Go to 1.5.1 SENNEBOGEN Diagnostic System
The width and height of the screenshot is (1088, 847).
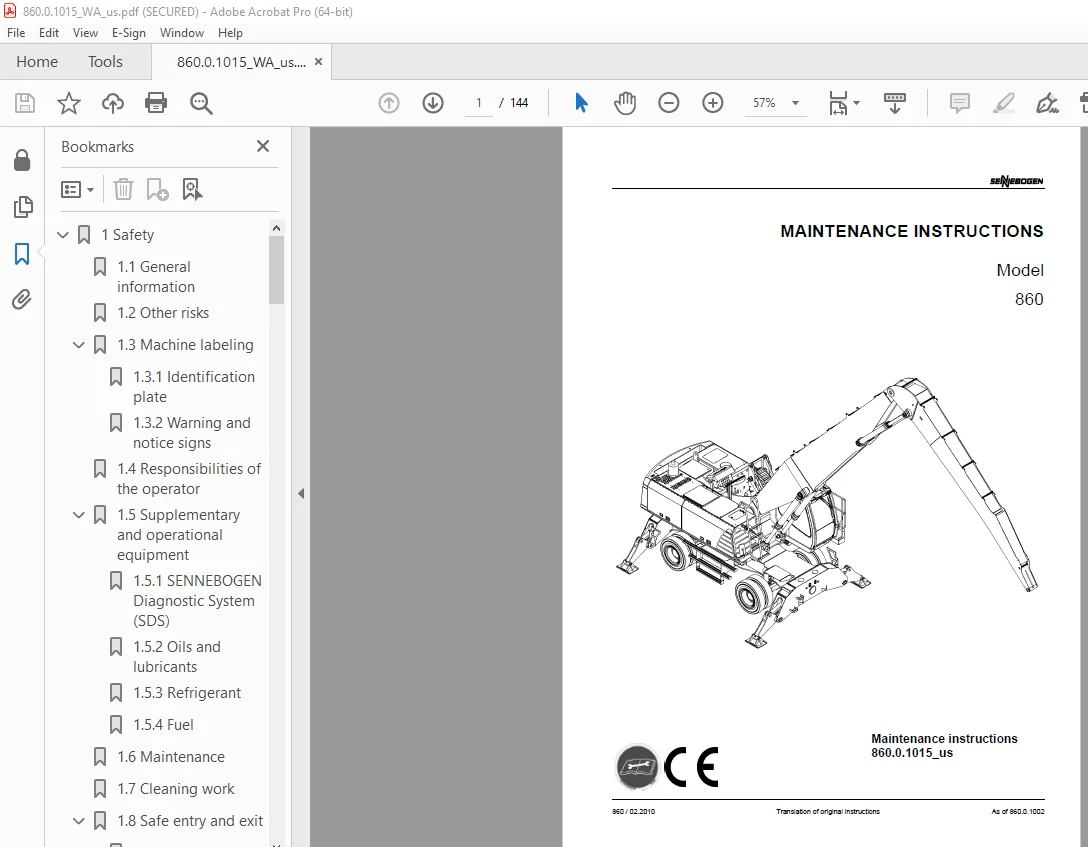(197, 601)
